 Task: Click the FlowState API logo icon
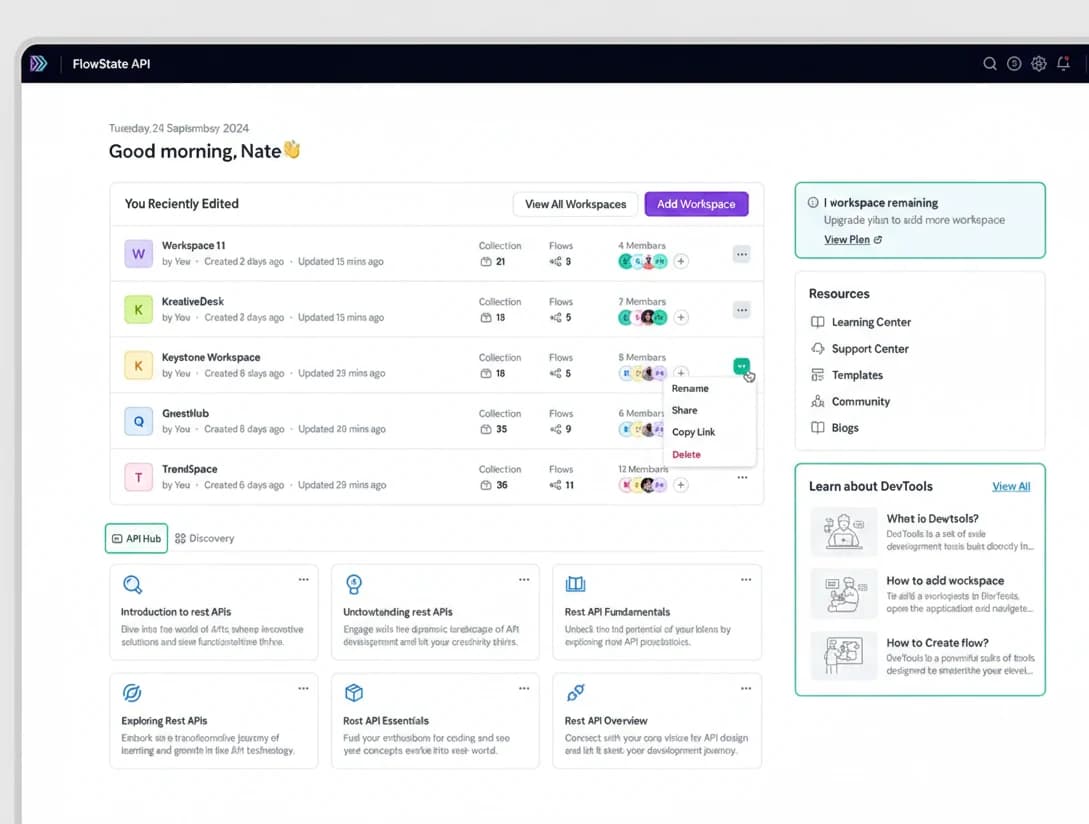pos(39,64)
